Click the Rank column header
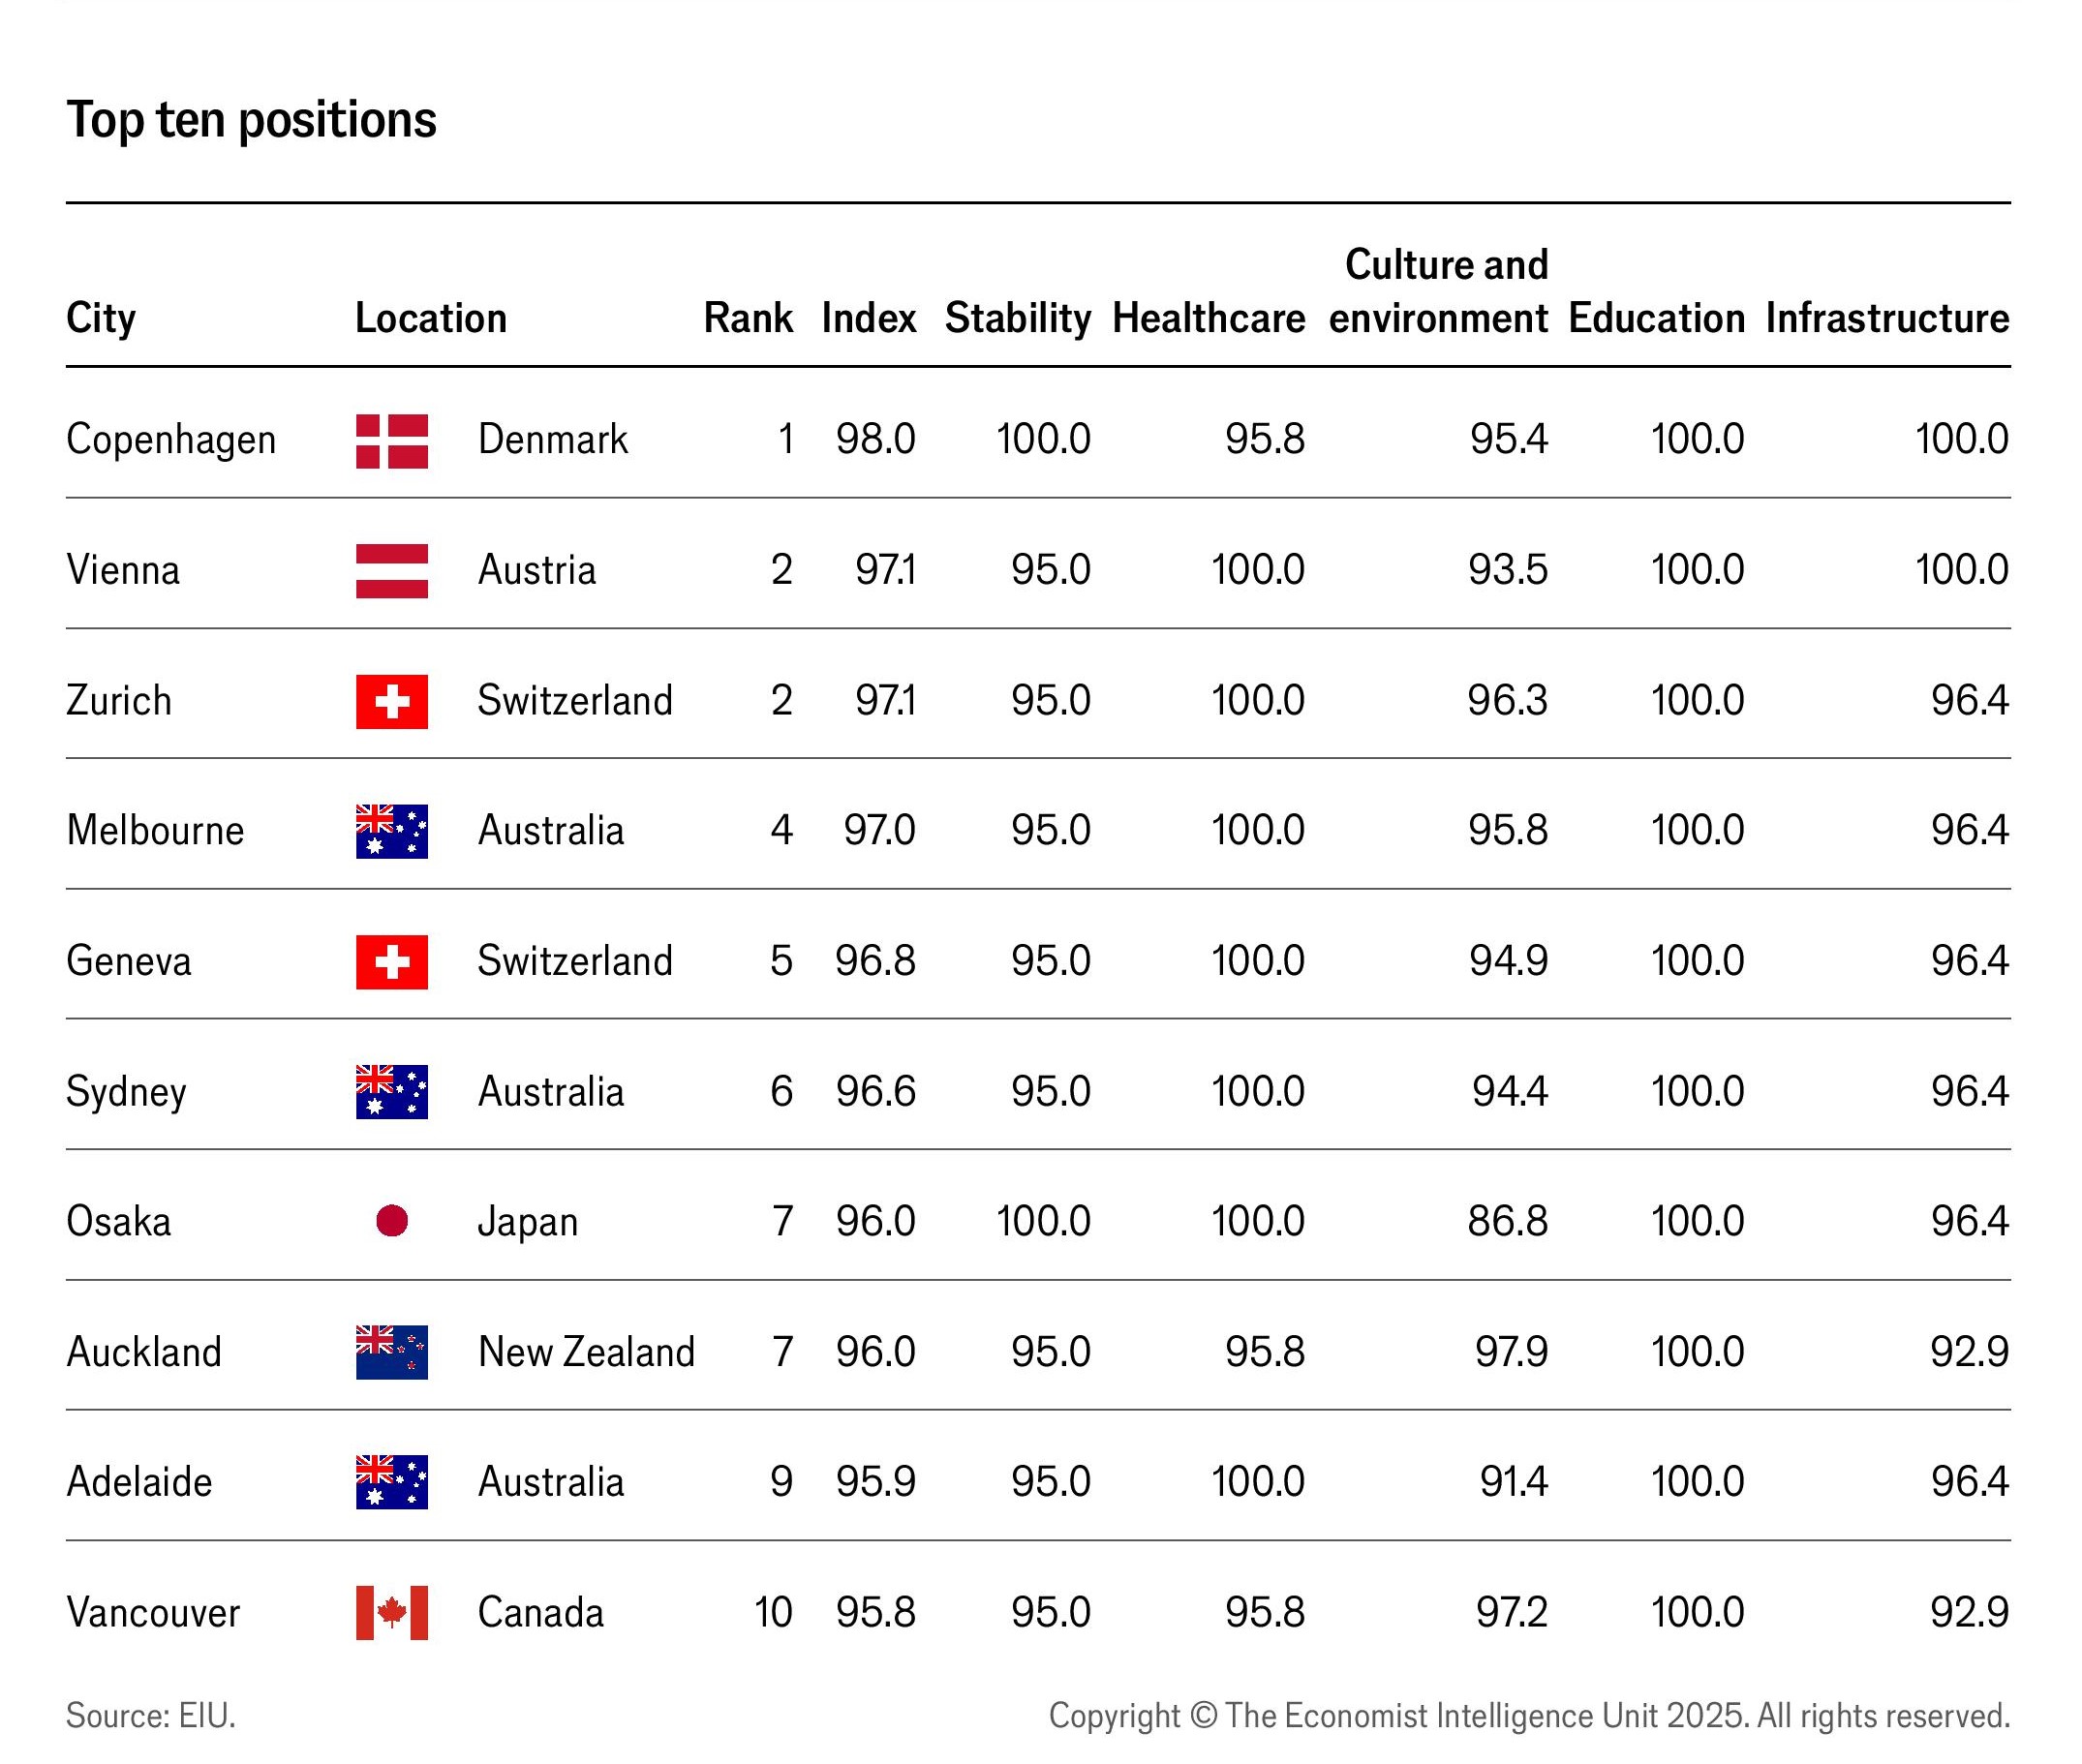 pyautogui.click(x=748, y=318)
